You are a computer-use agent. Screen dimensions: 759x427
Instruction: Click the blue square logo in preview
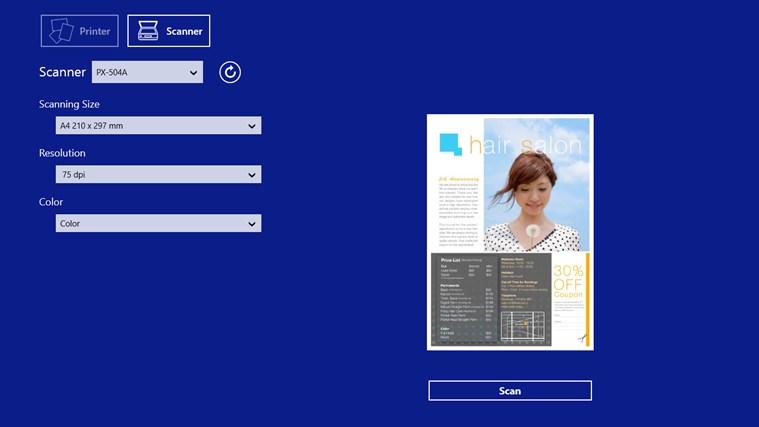[451, 144]
